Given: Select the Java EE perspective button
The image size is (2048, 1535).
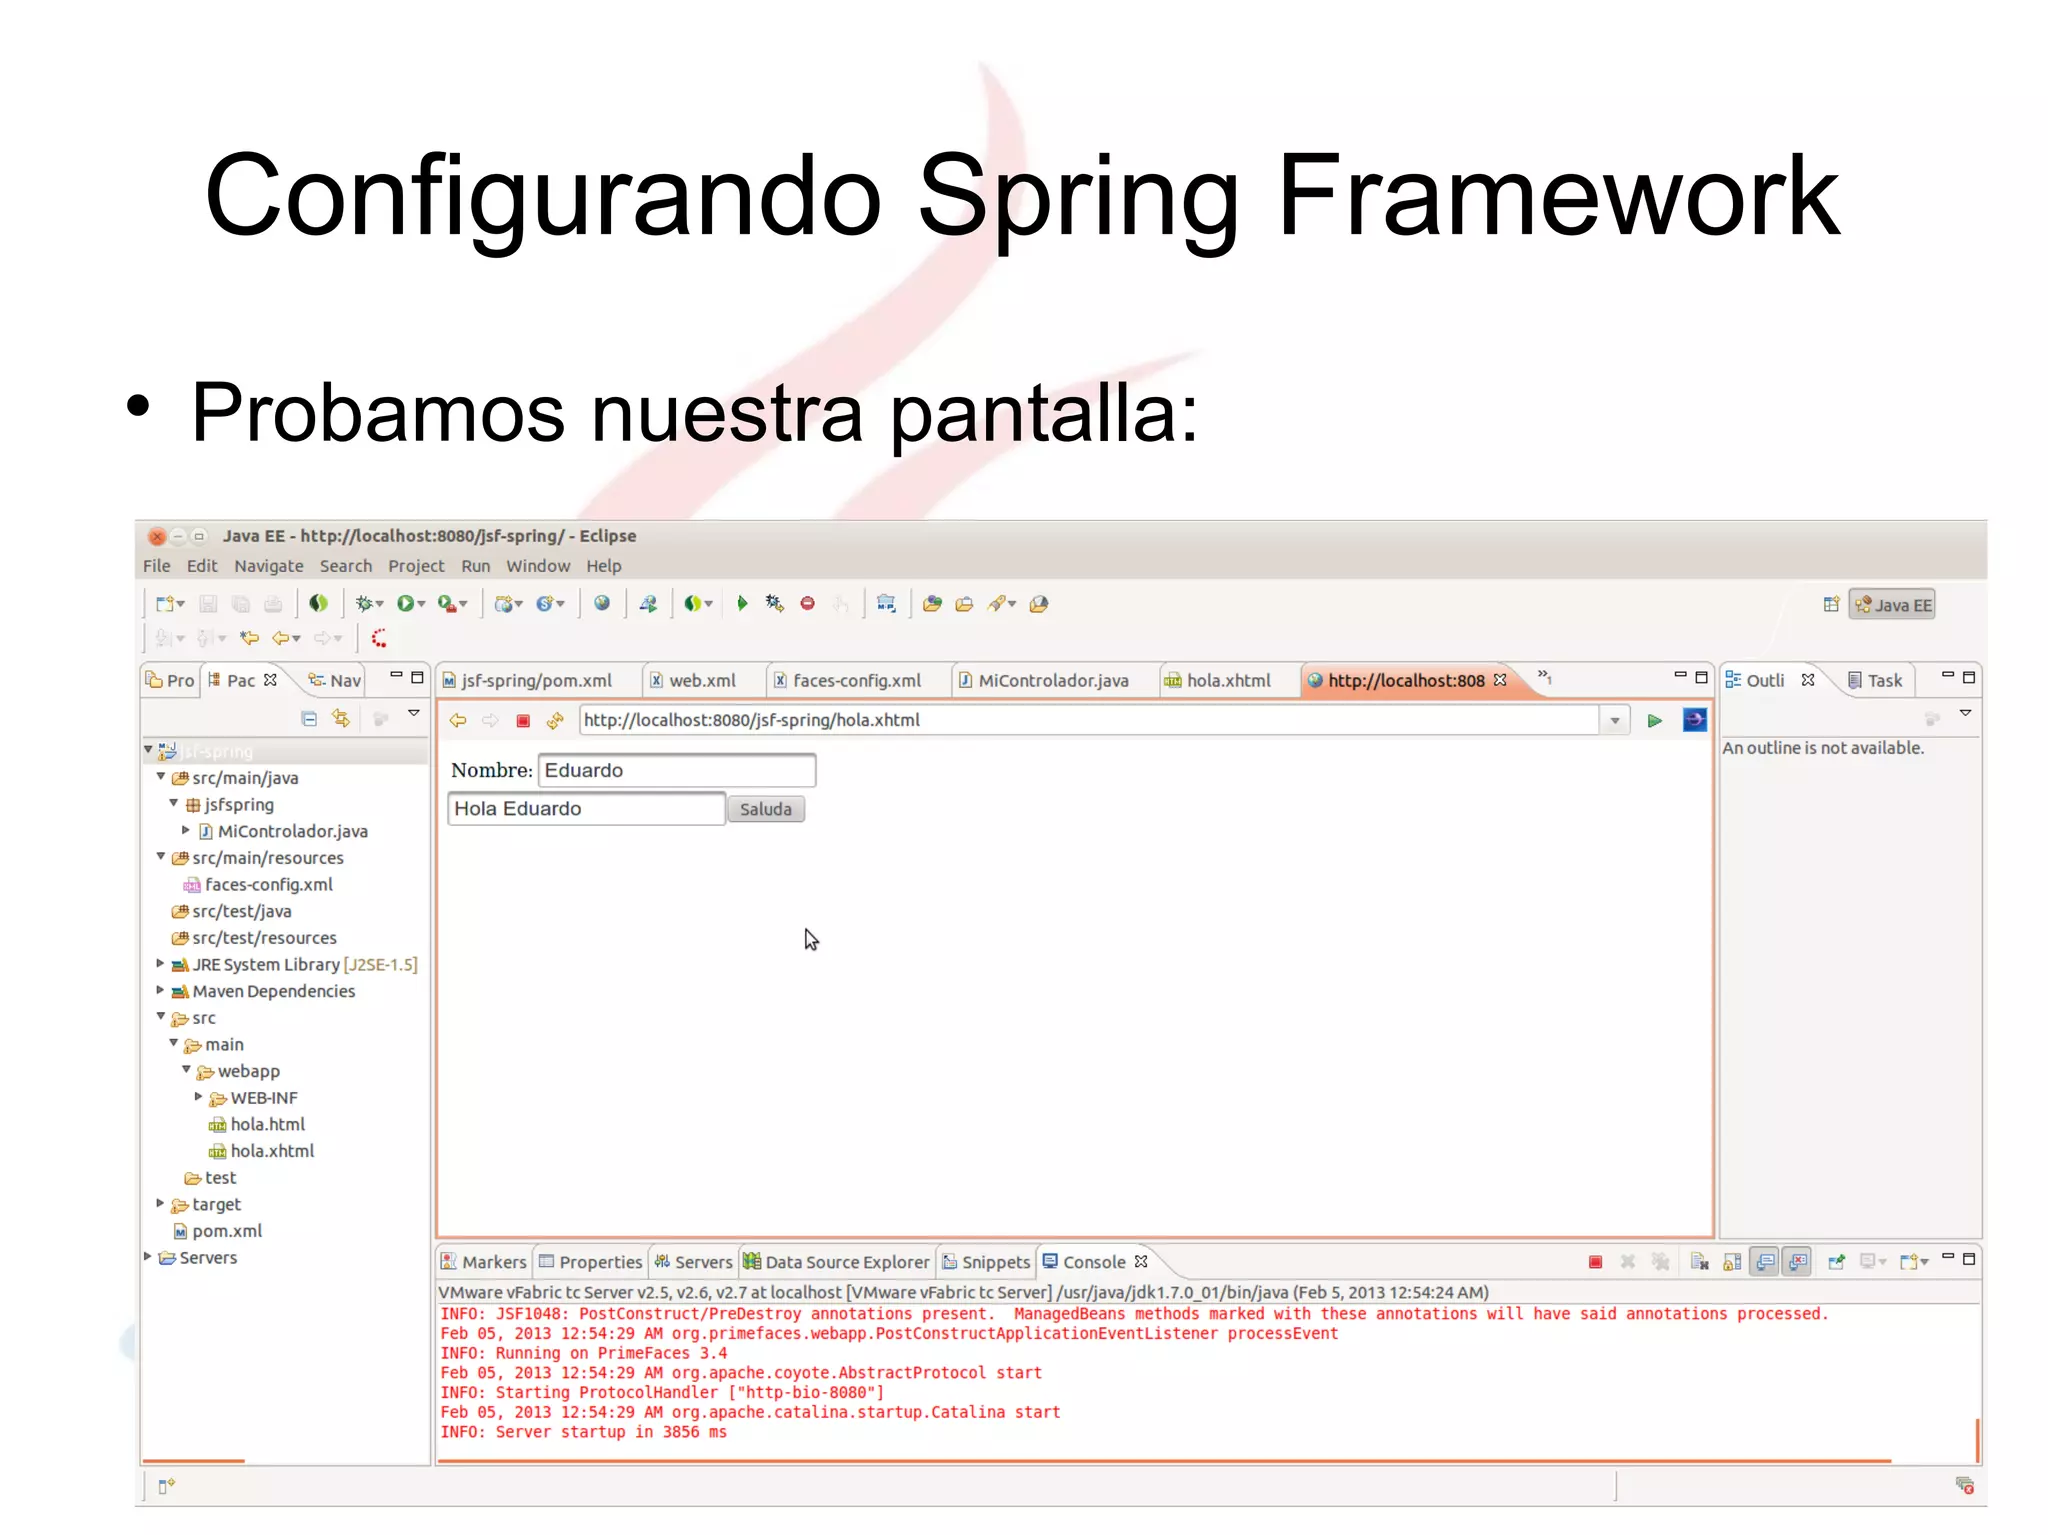Looking at the screenshot, I should 1892,605.
